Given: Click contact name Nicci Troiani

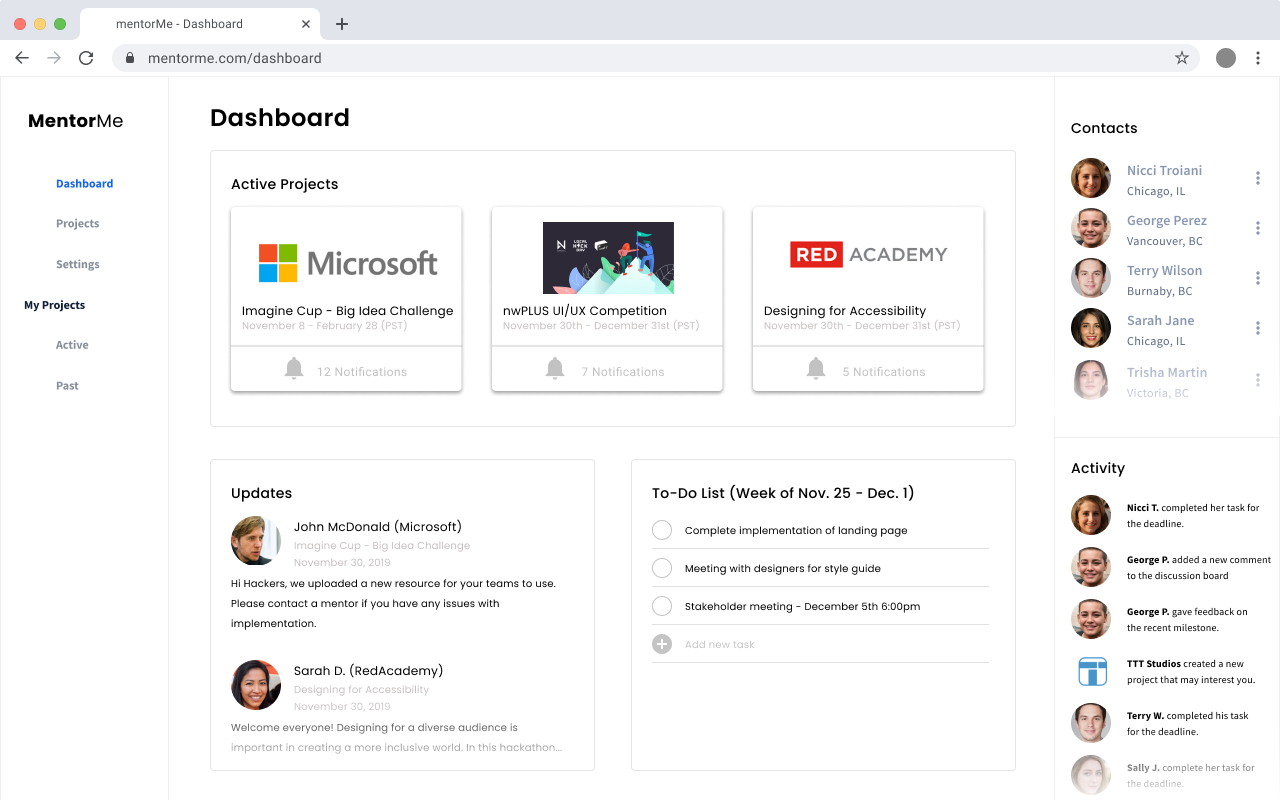Looking at the screenshot, I should point(1164,170).
